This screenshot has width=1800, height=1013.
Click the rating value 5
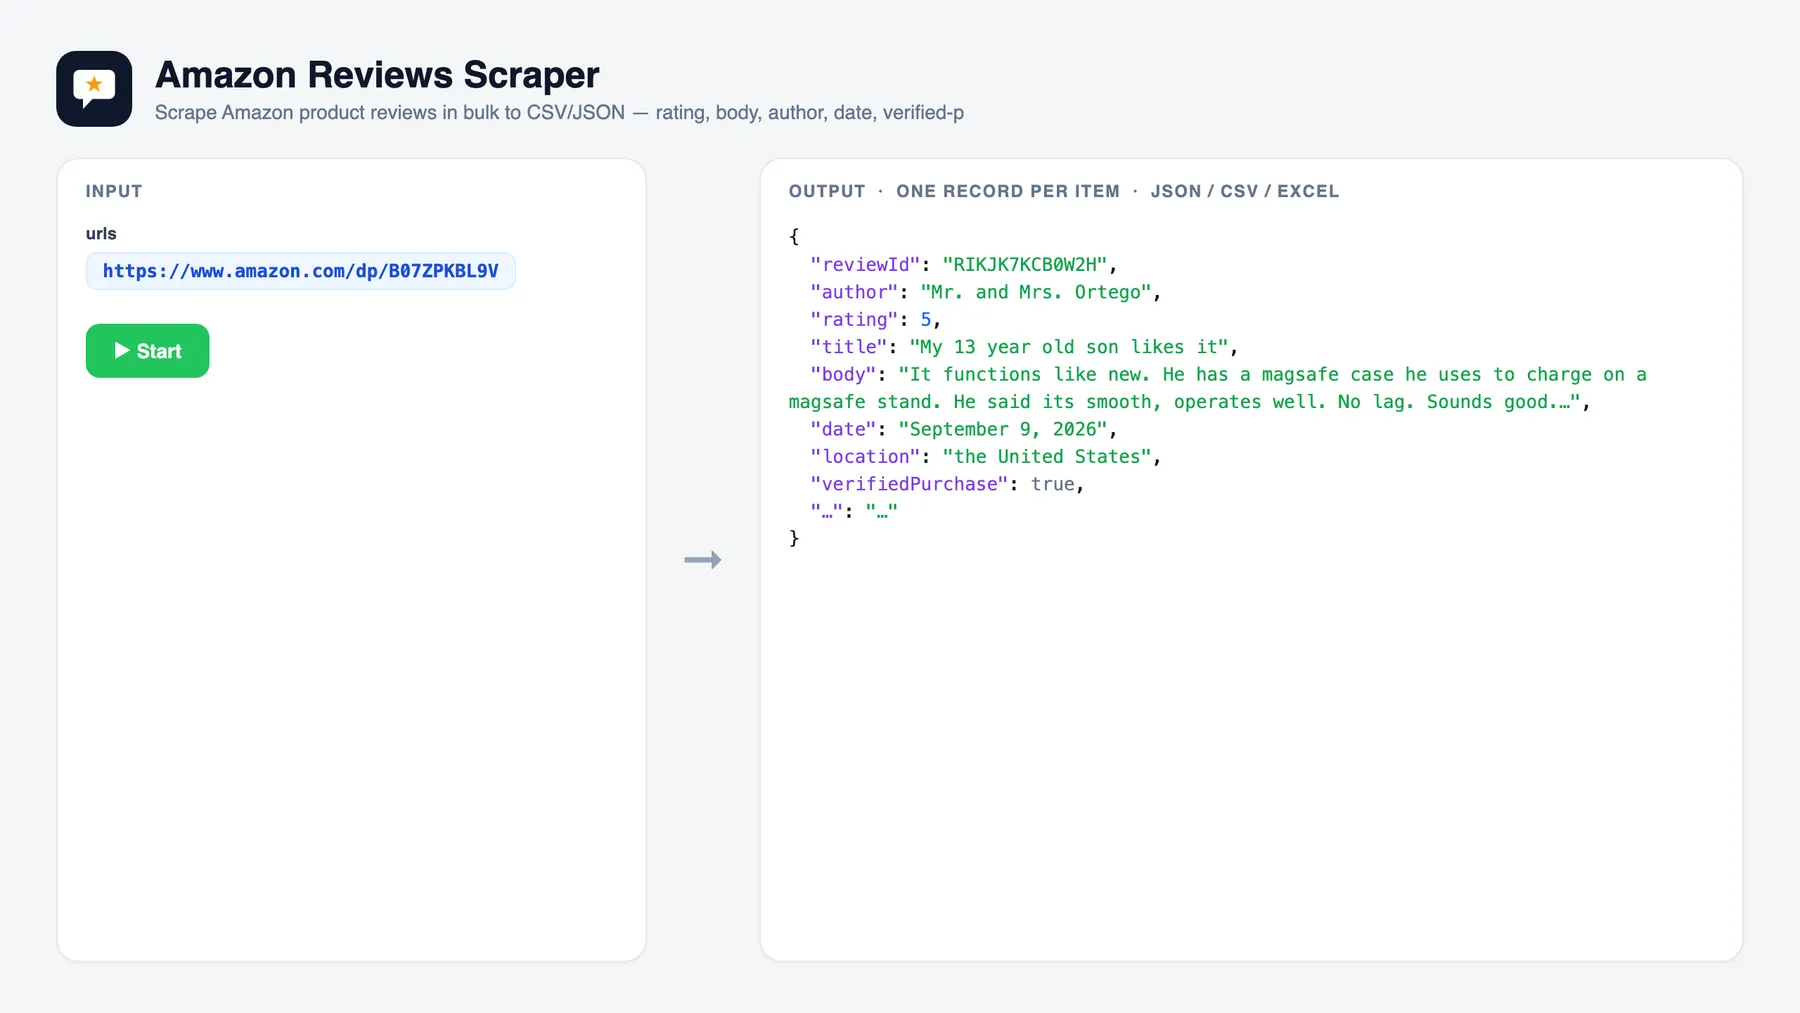(926, 320)
